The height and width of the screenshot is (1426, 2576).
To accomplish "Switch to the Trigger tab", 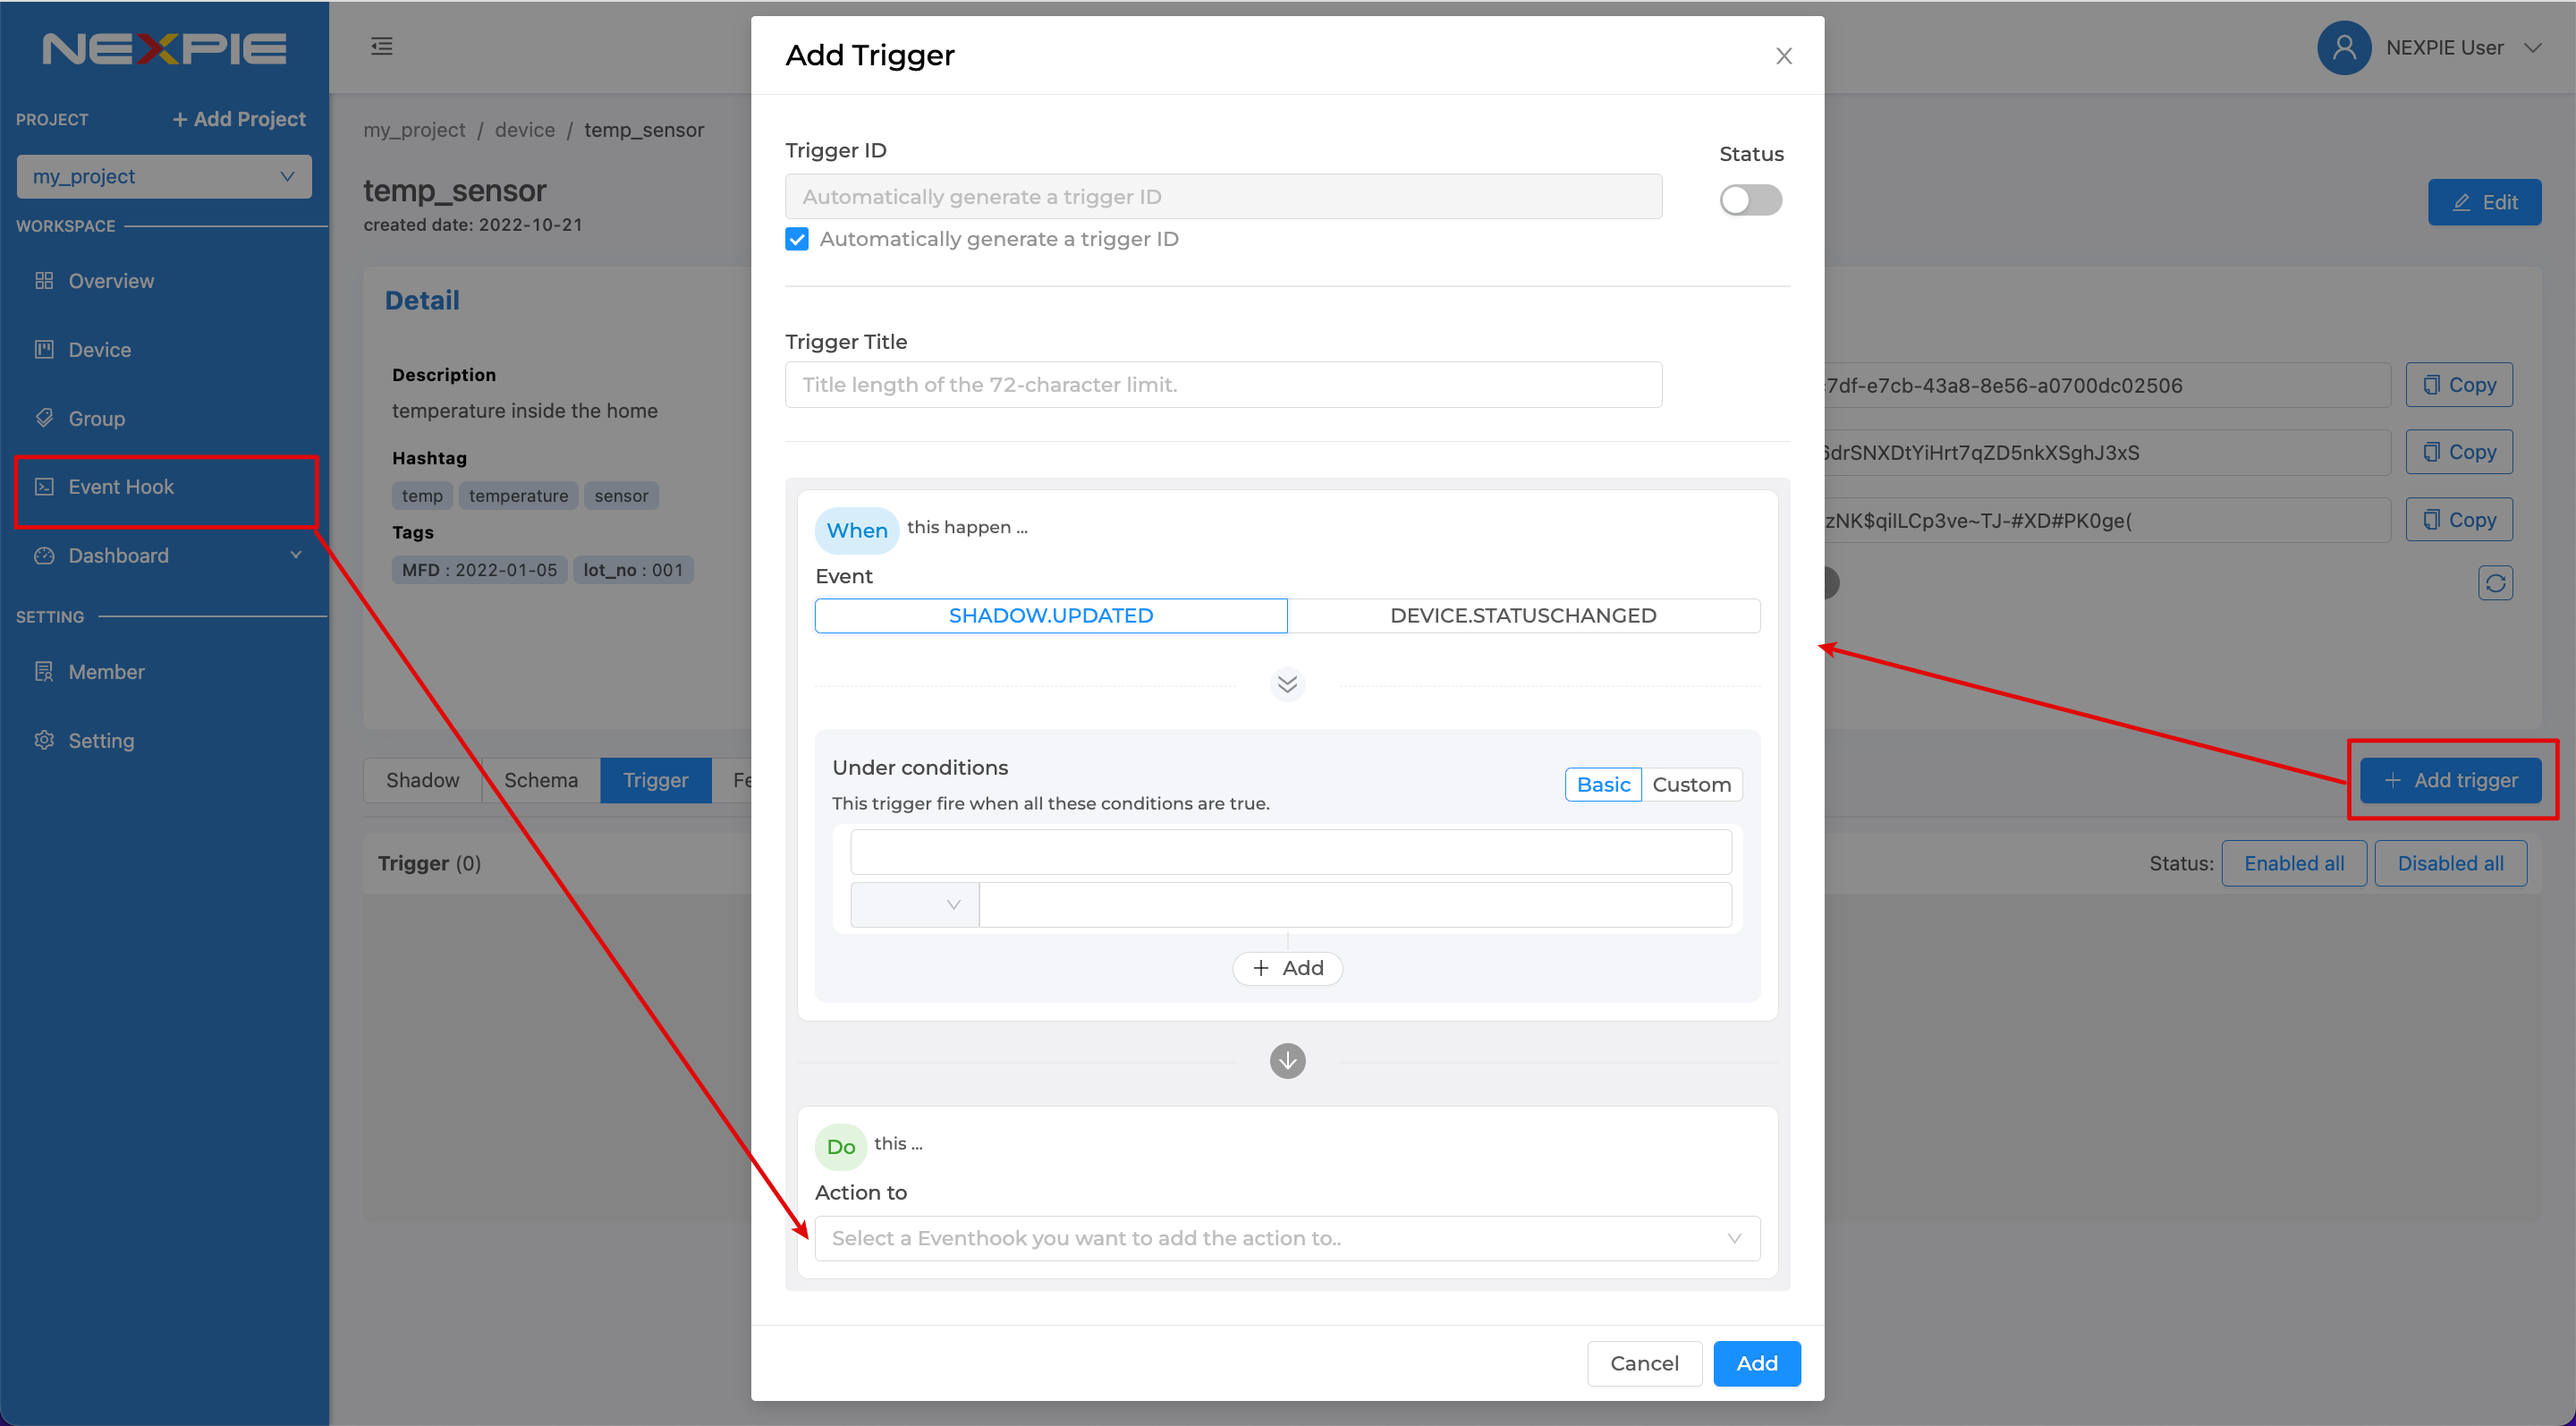I will point(656,780).
